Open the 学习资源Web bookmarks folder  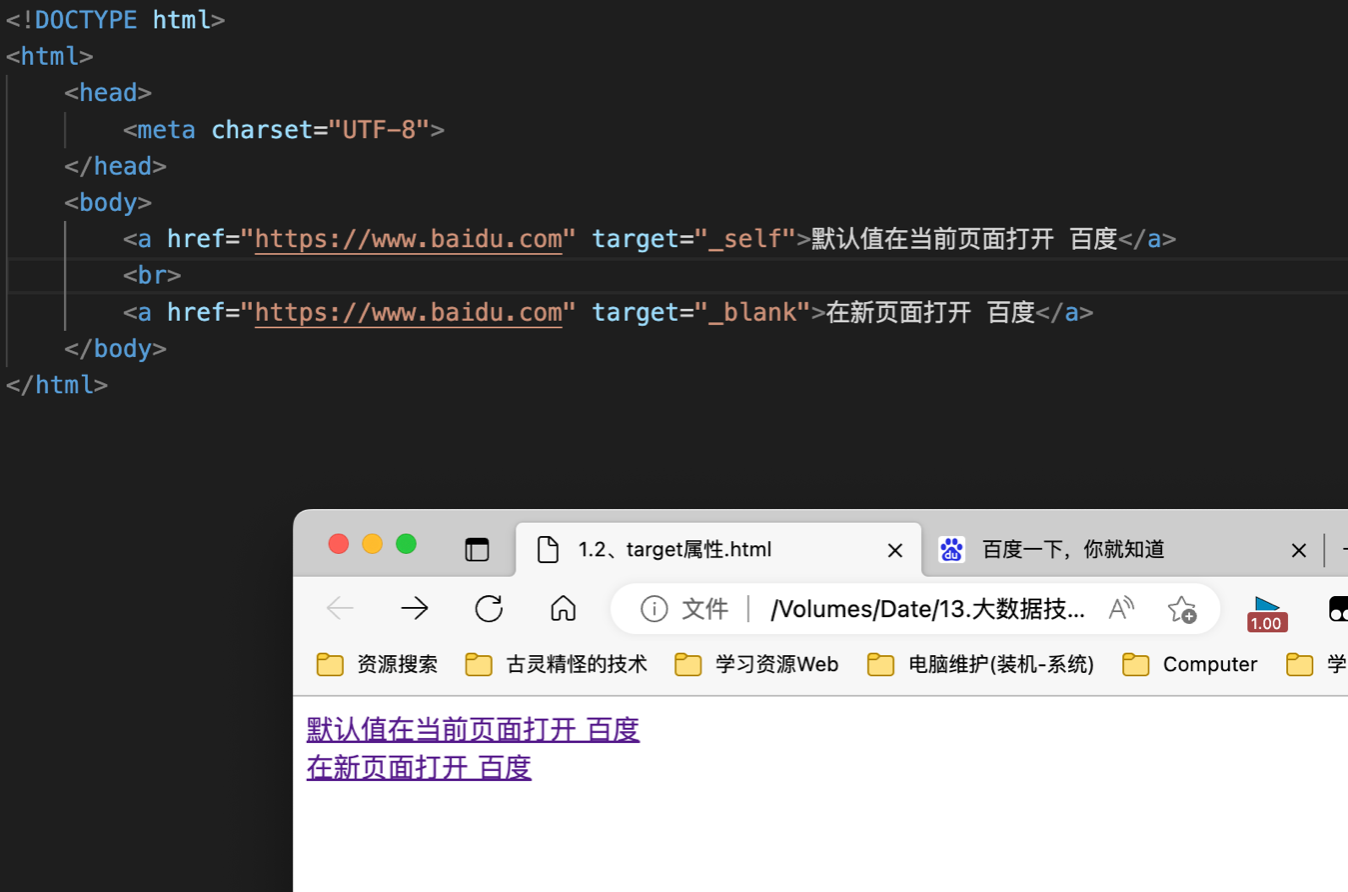pyautogui.click(x=757, y=664)
